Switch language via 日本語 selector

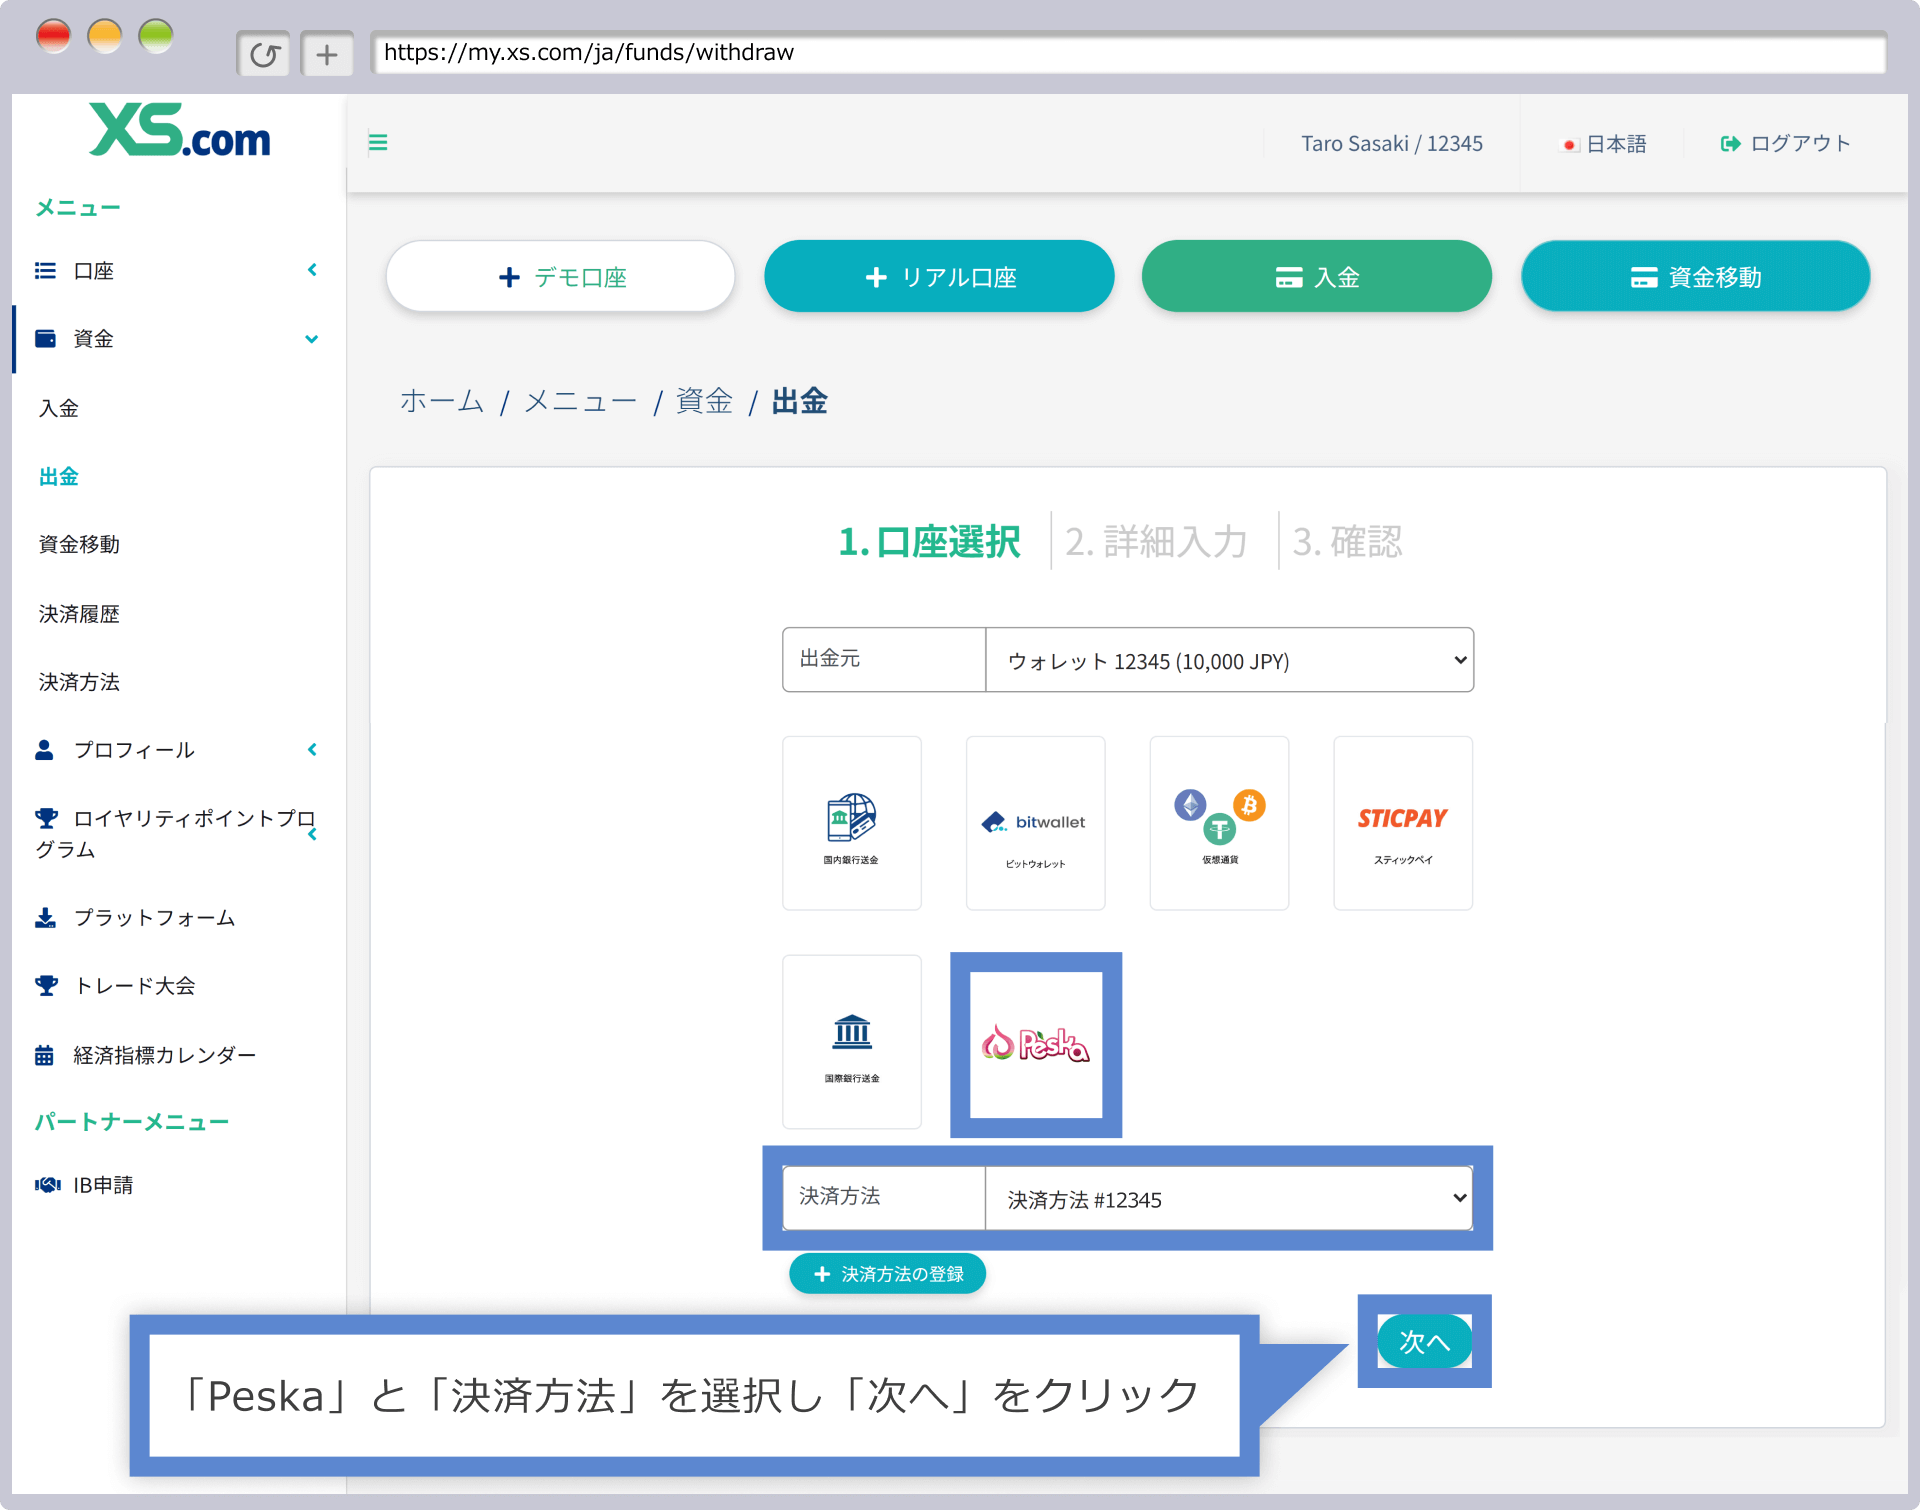[x=1617, y=144]
